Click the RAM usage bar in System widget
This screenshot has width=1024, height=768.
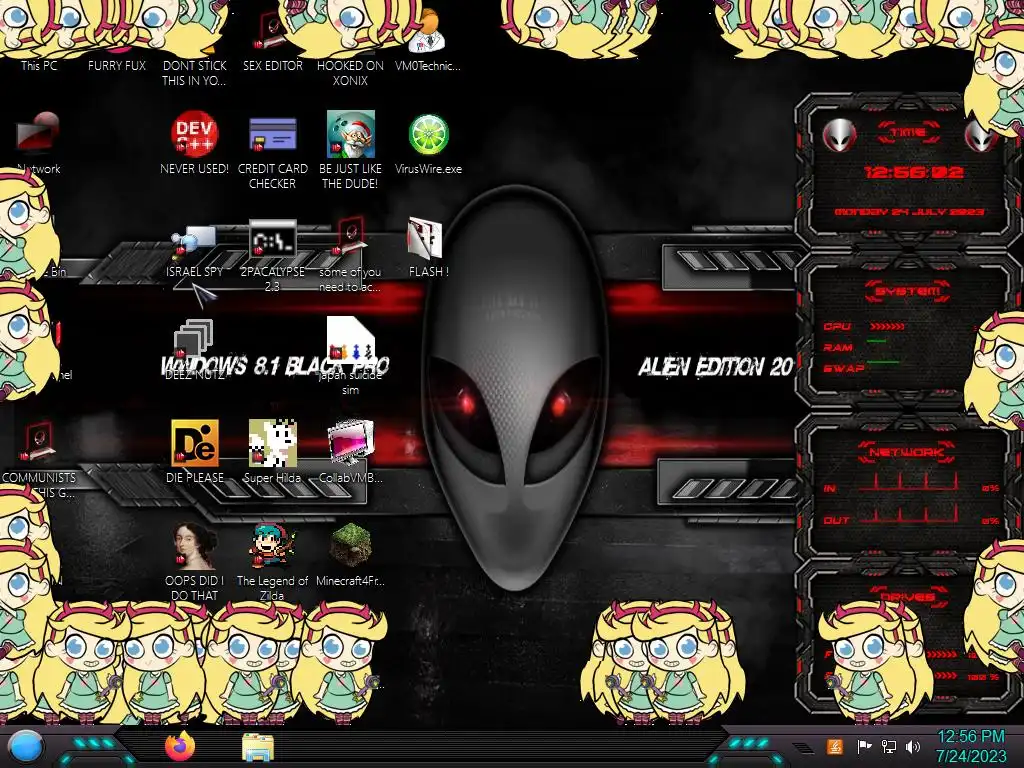pyautogui.click(x=877, y=341)
